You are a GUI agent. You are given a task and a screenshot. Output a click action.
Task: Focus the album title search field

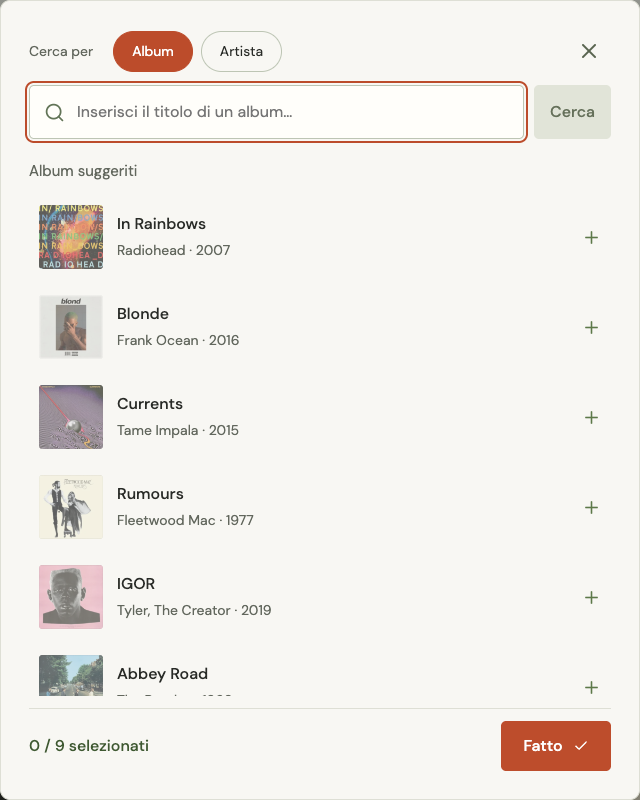276,112
